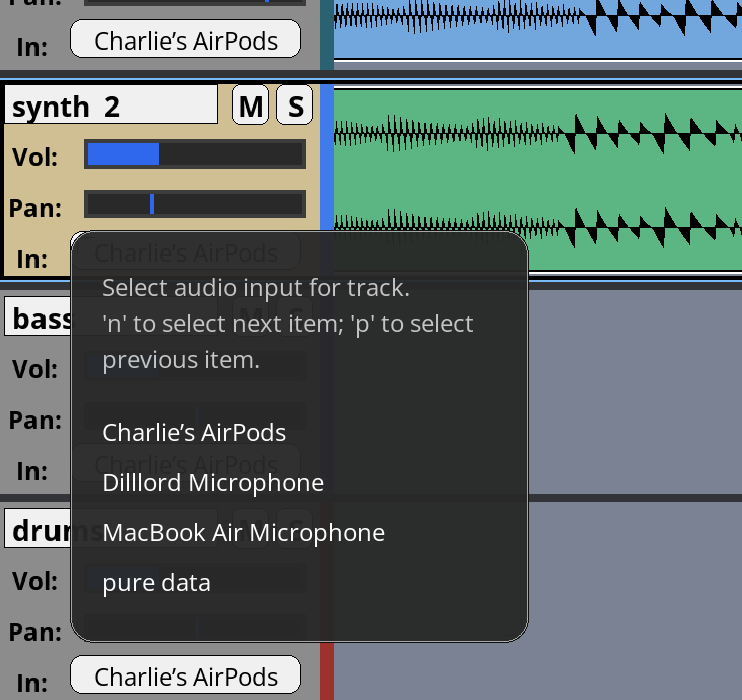Click the drums track name field
The image size is (742, 700).
[38, 529]
